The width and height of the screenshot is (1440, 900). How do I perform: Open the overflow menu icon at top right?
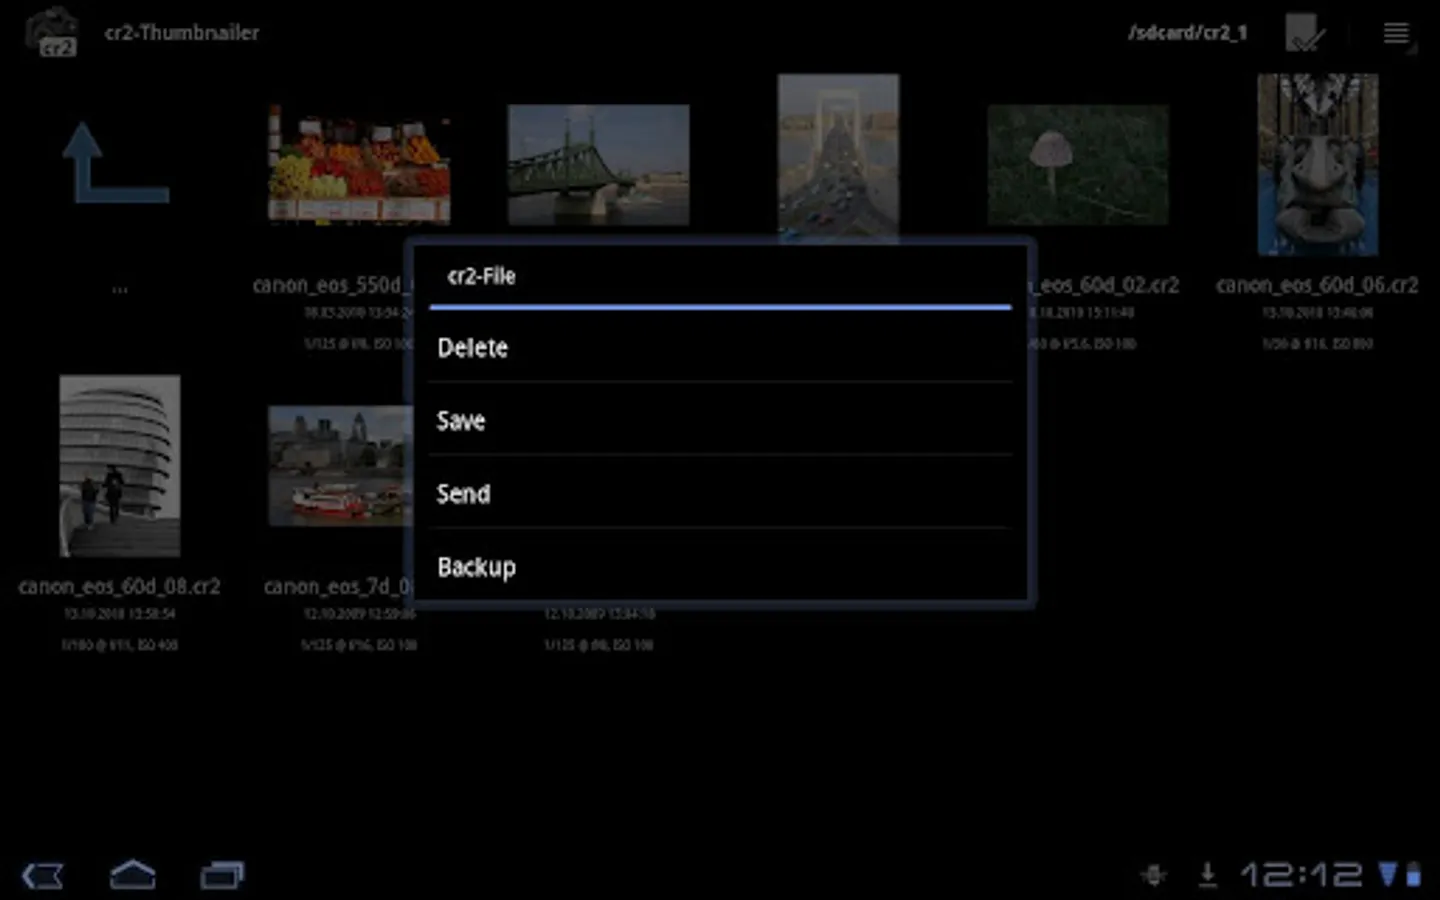[x=1397, y=34]
